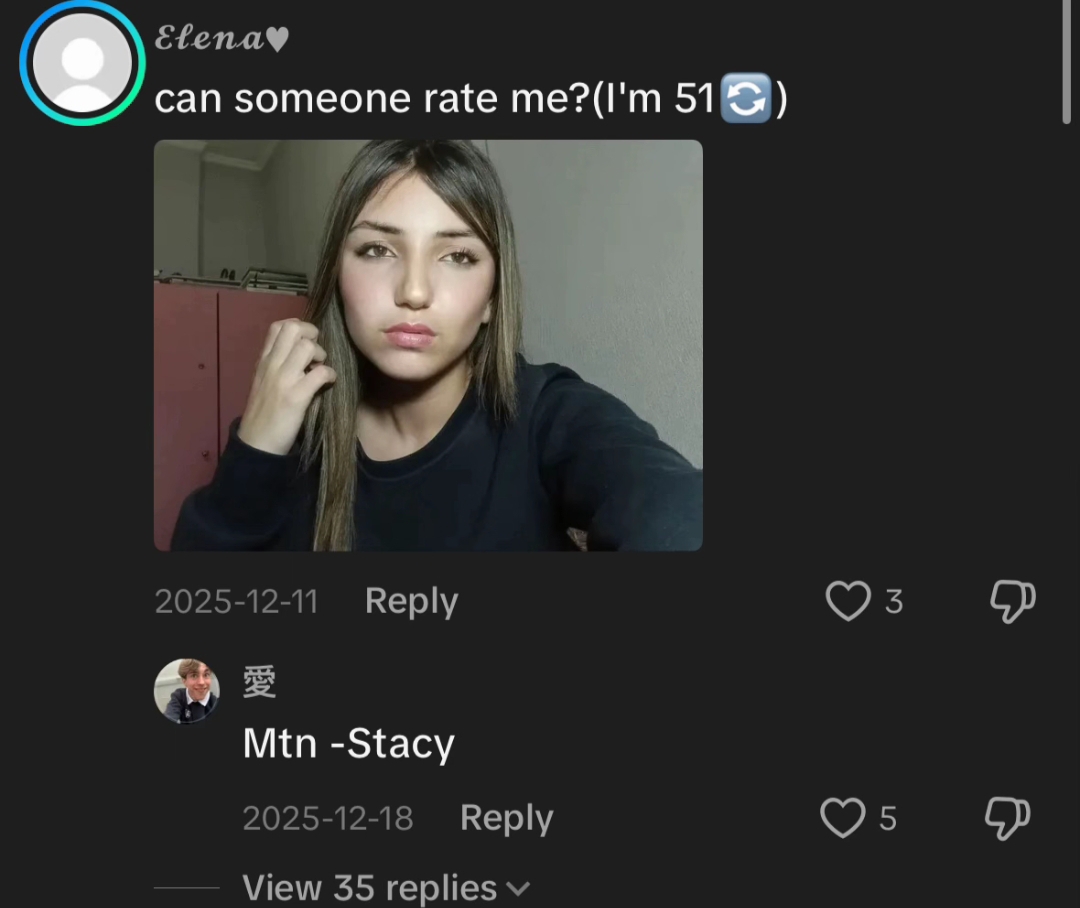Click the chevron beside View 35 replies
The width and height of the screenshot is (1080, 908).
[x=518, y=888]
